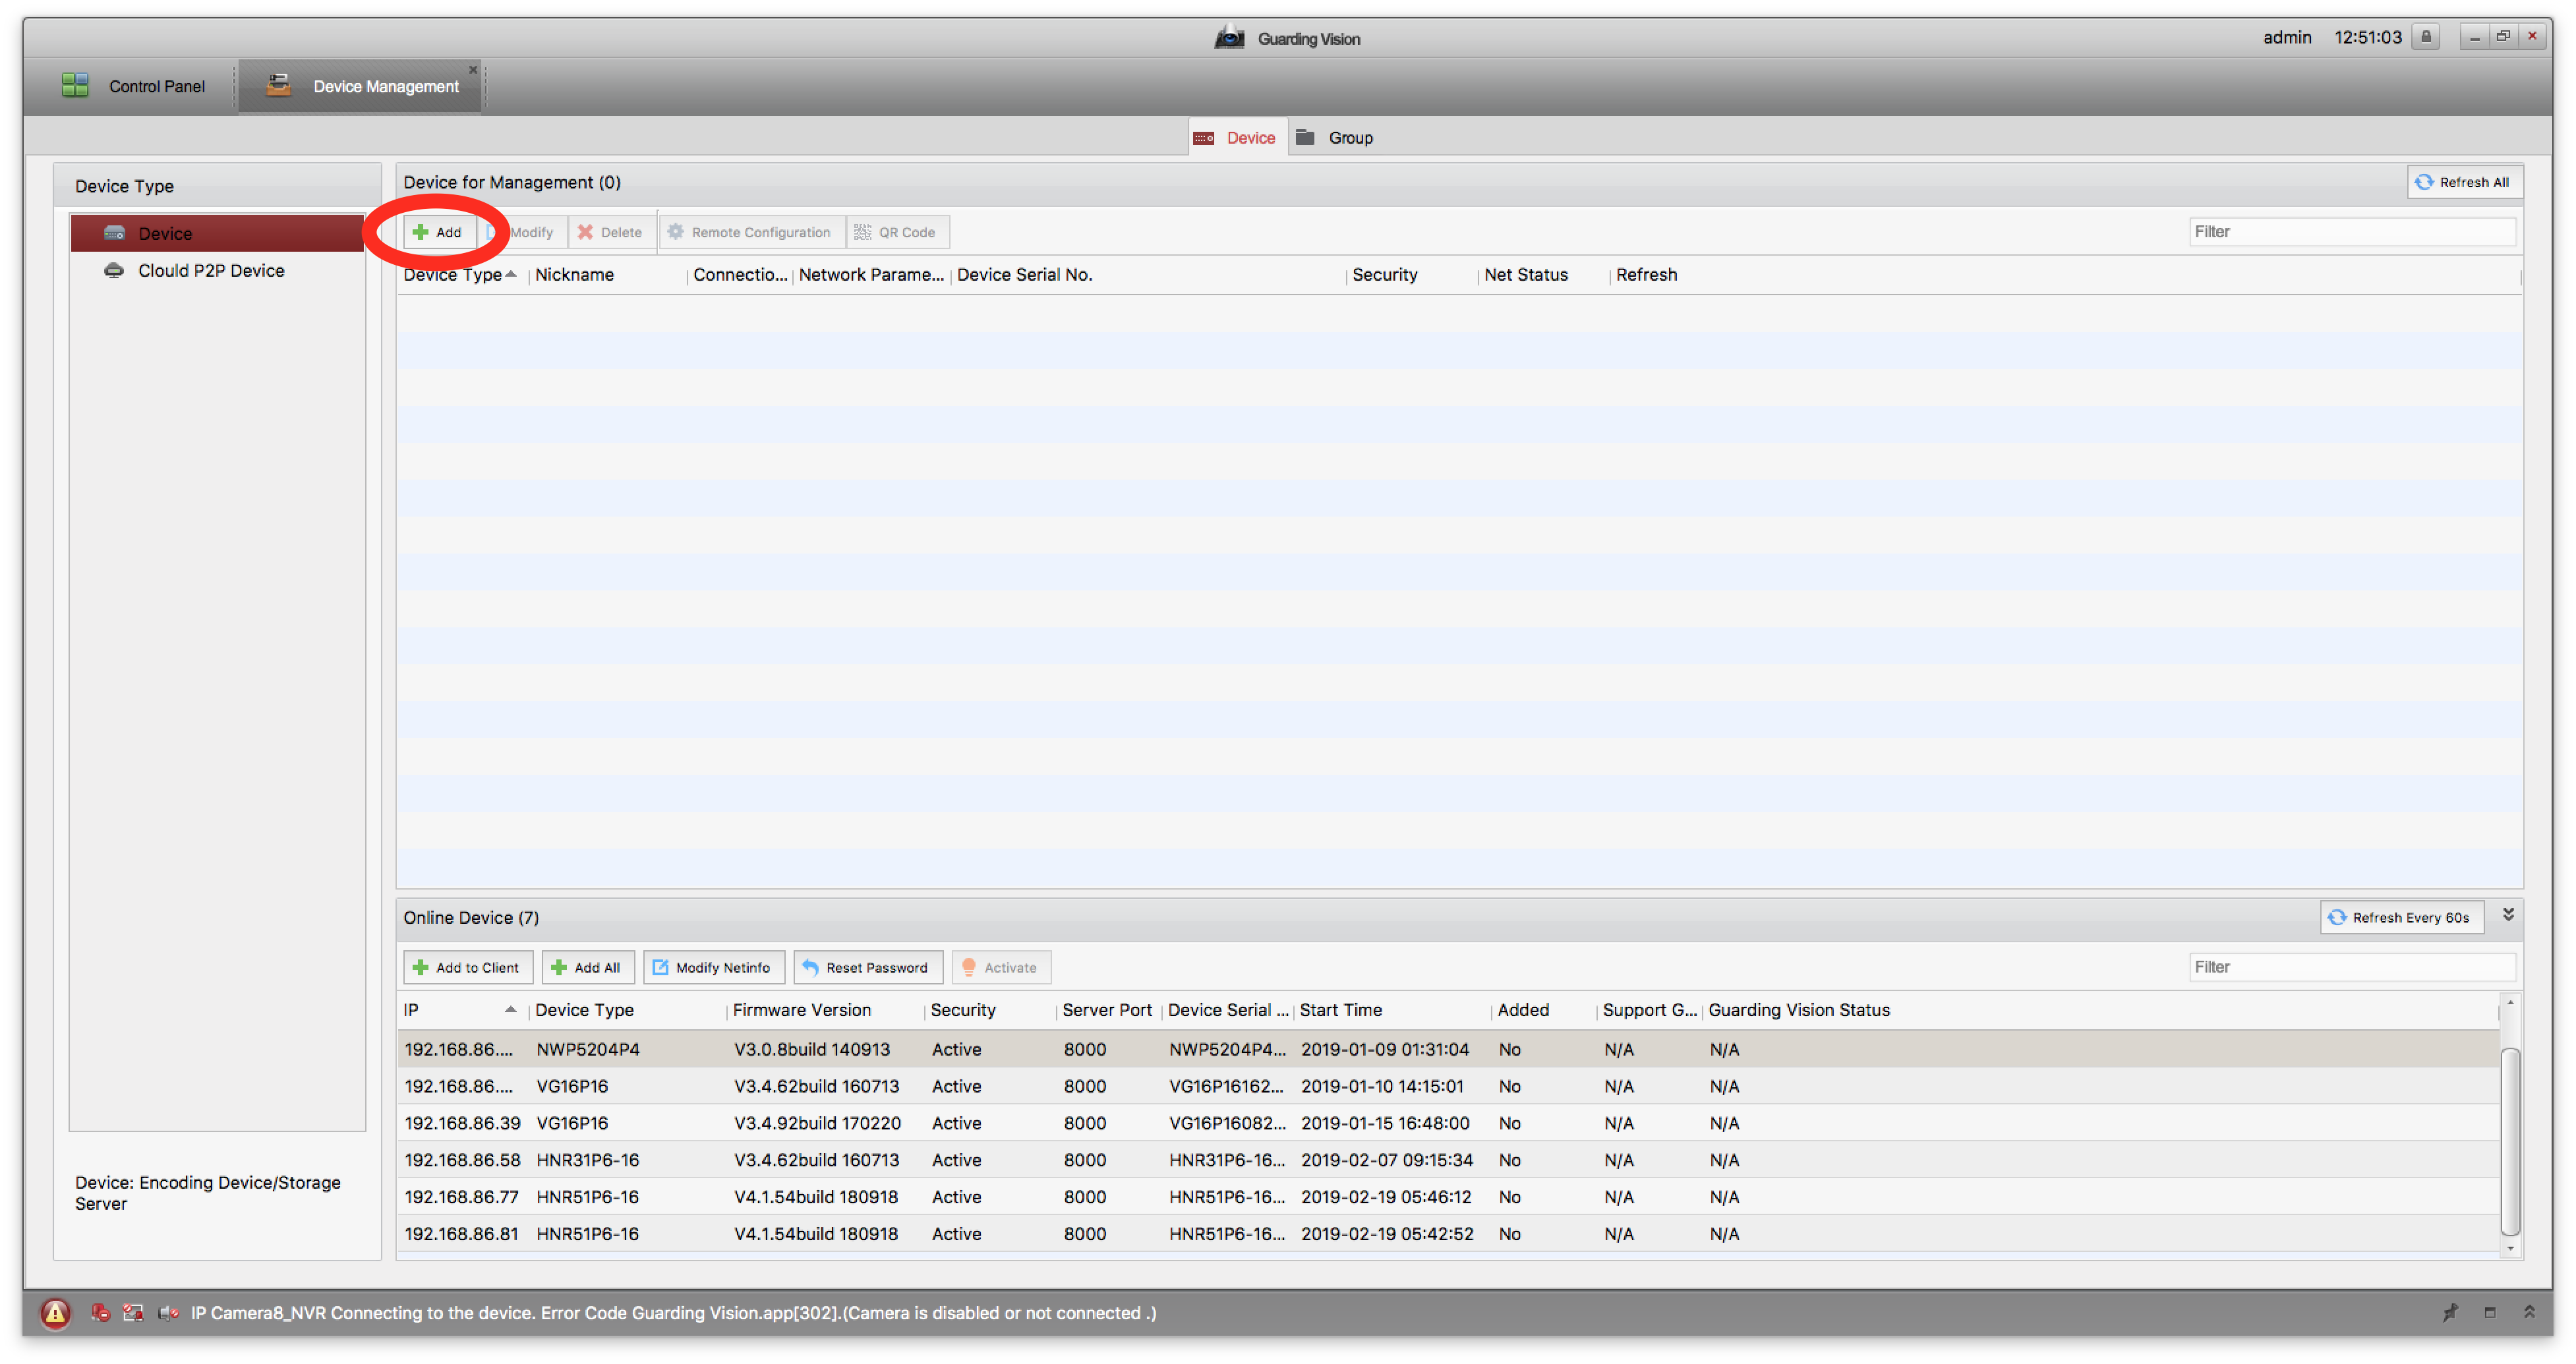The width and height of the screenshot is (2576, 1364).
Task: Click the lock icon beside the clock
Action: (2425, 37)
